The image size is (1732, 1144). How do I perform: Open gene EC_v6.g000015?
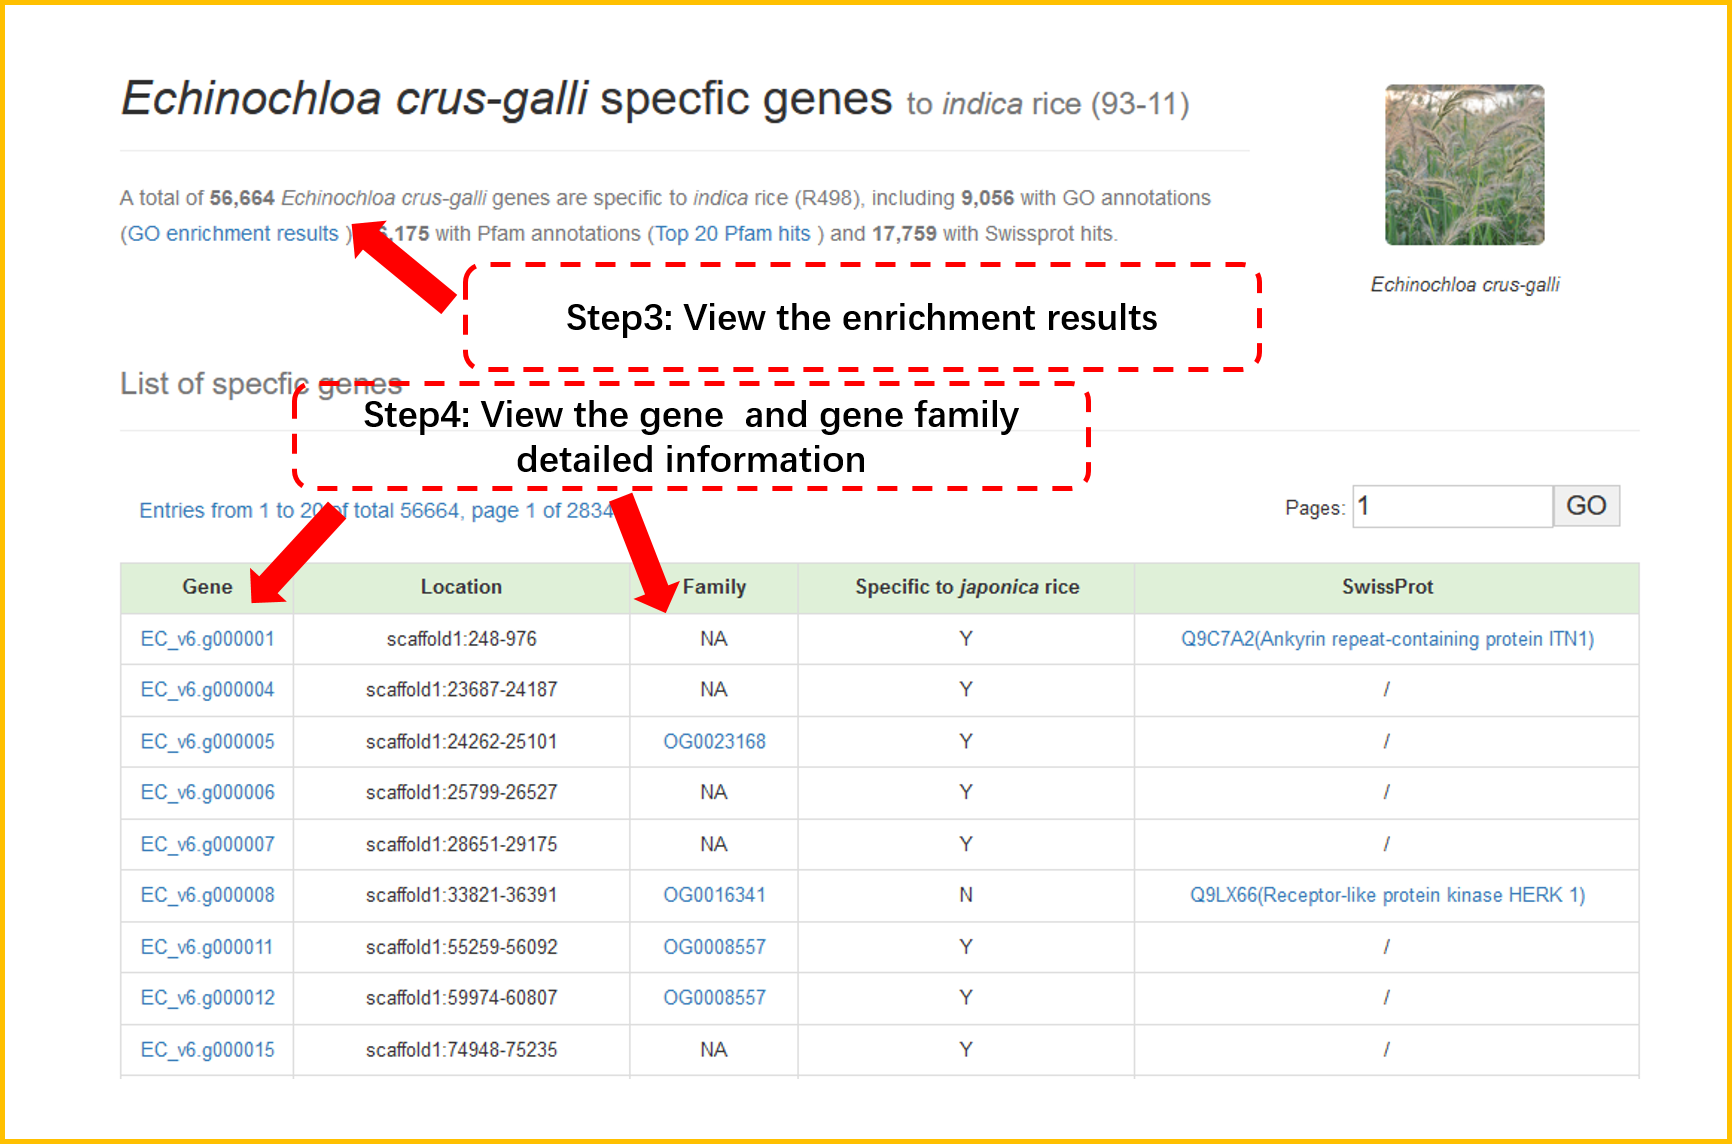pyautogui.click(x=207, y=1050)
